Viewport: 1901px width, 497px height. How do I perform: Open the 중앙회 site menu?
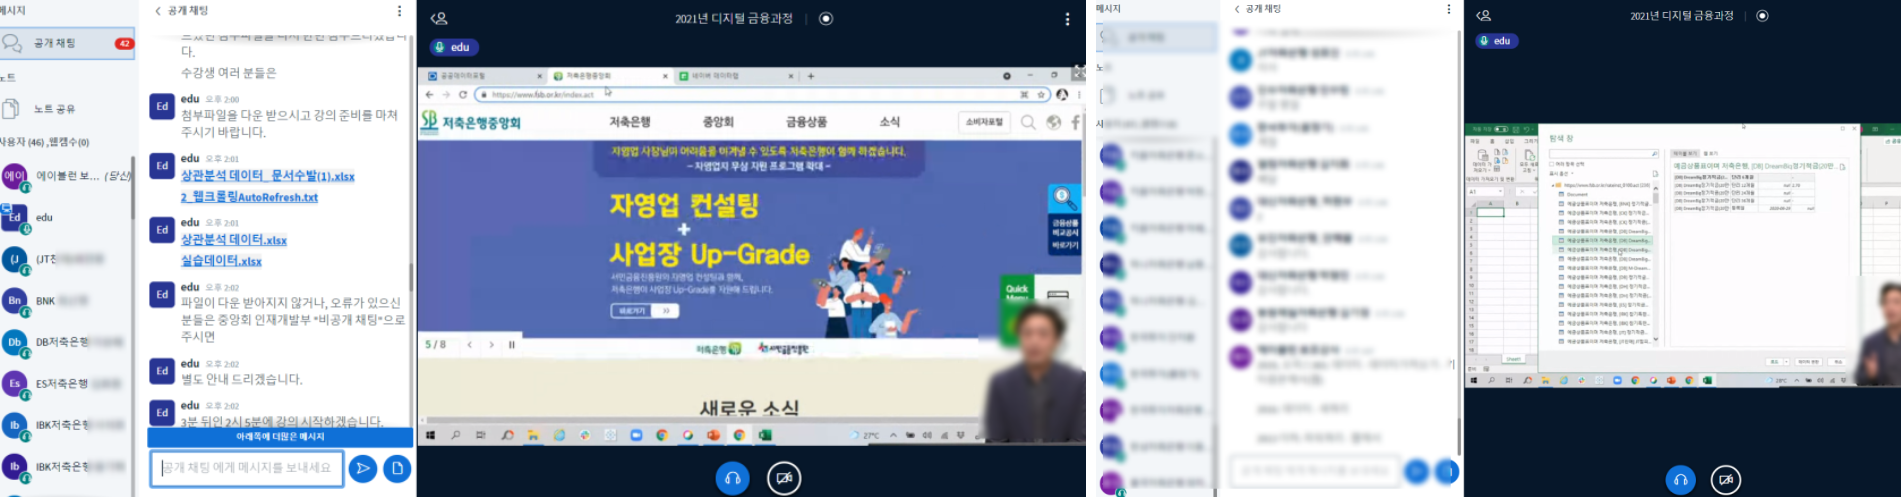(718, 122)
